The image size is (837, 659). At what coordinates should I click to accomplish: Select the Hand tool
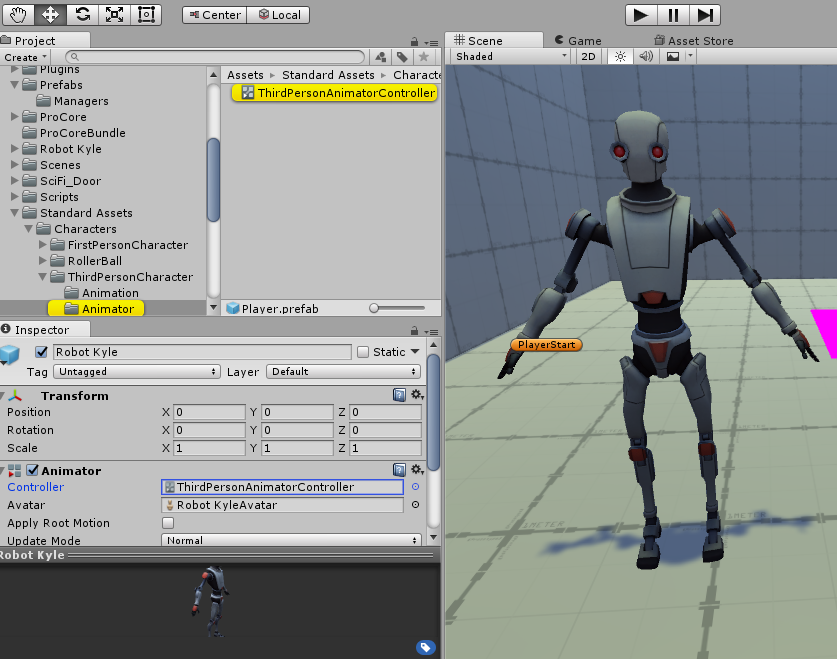click(18, 14)
